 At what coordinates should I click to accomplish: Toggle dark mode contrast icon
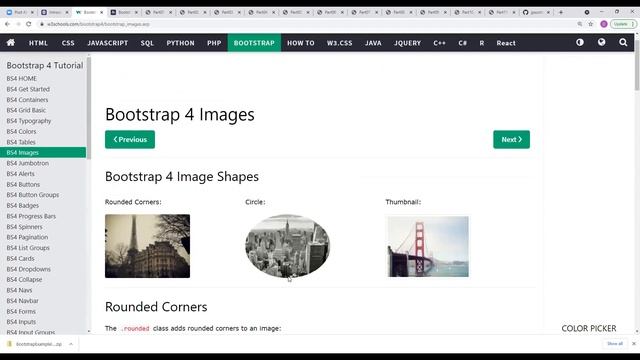click(580, 42)
